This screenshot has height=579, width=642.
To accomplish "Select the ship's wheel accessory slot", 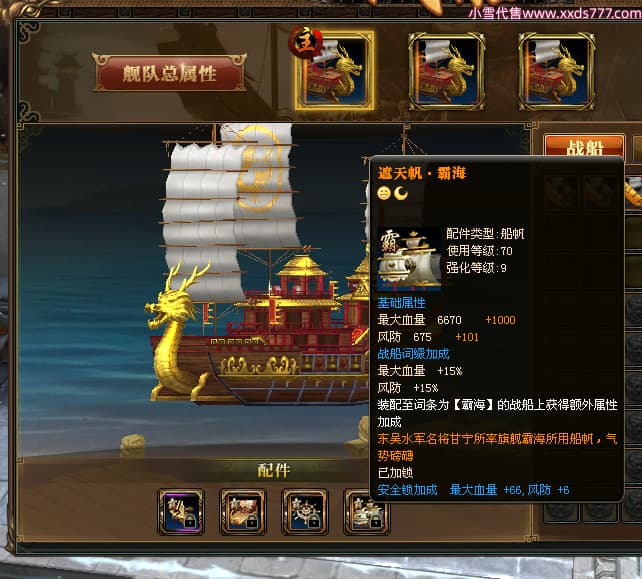I will coord(305,512).
